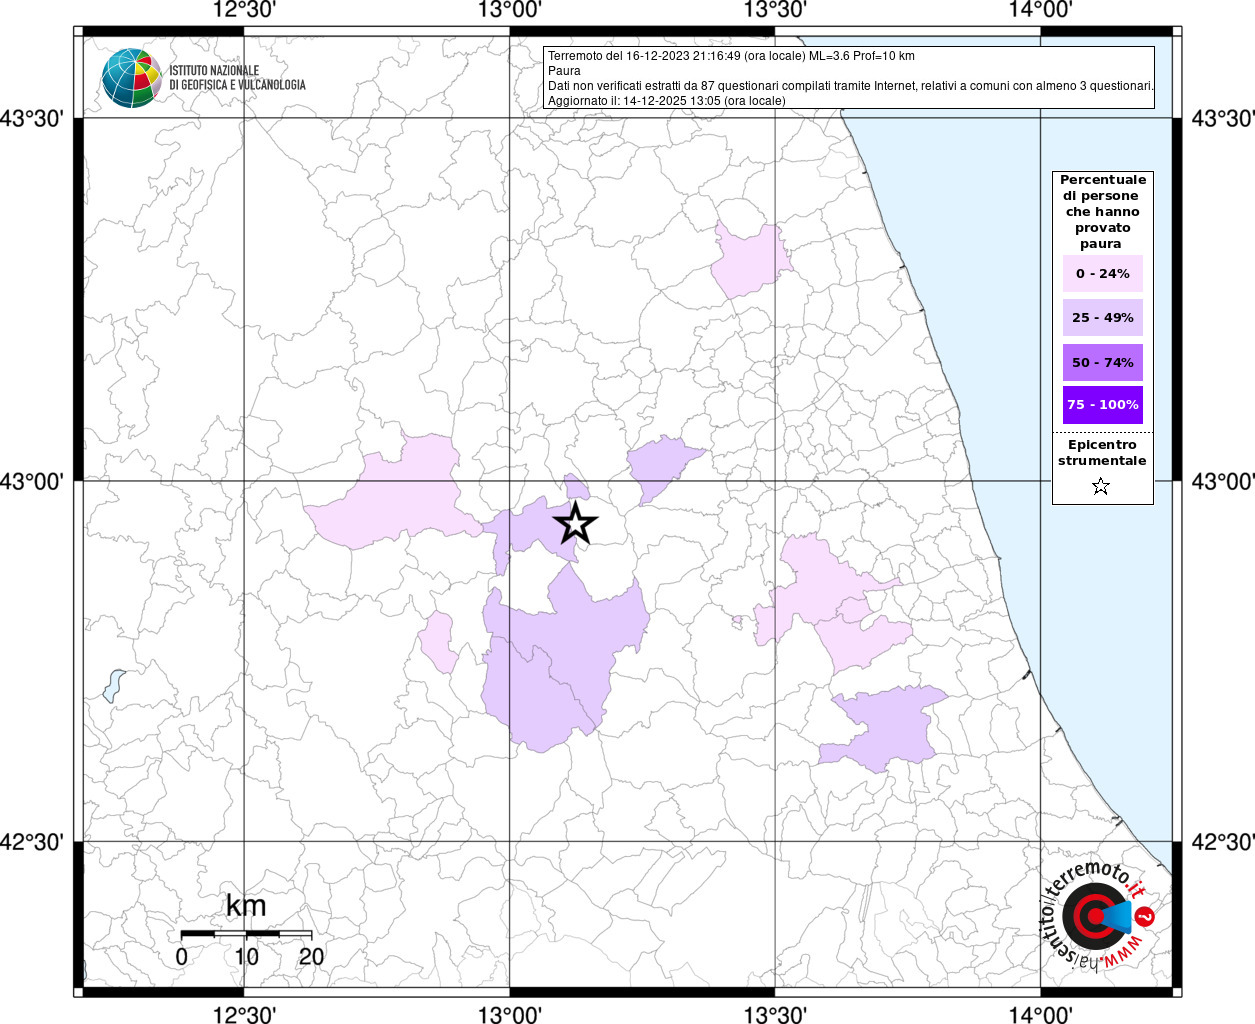The width and height of the screenshot is (1255, 1024).
Task: Select the 0 - 24% legend swatch
Action: (1102, 274)
